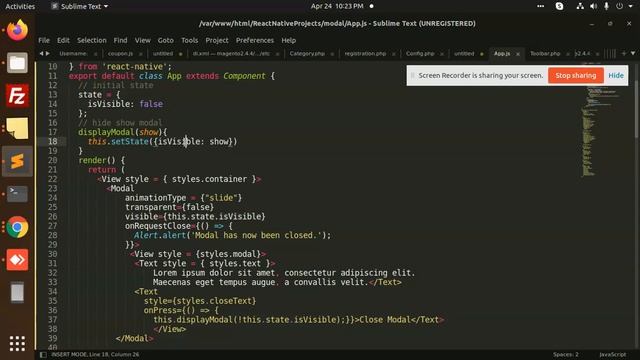640x360 pixels.
Task: Toggle side bar icon in status bar
Action: point(43,355)
